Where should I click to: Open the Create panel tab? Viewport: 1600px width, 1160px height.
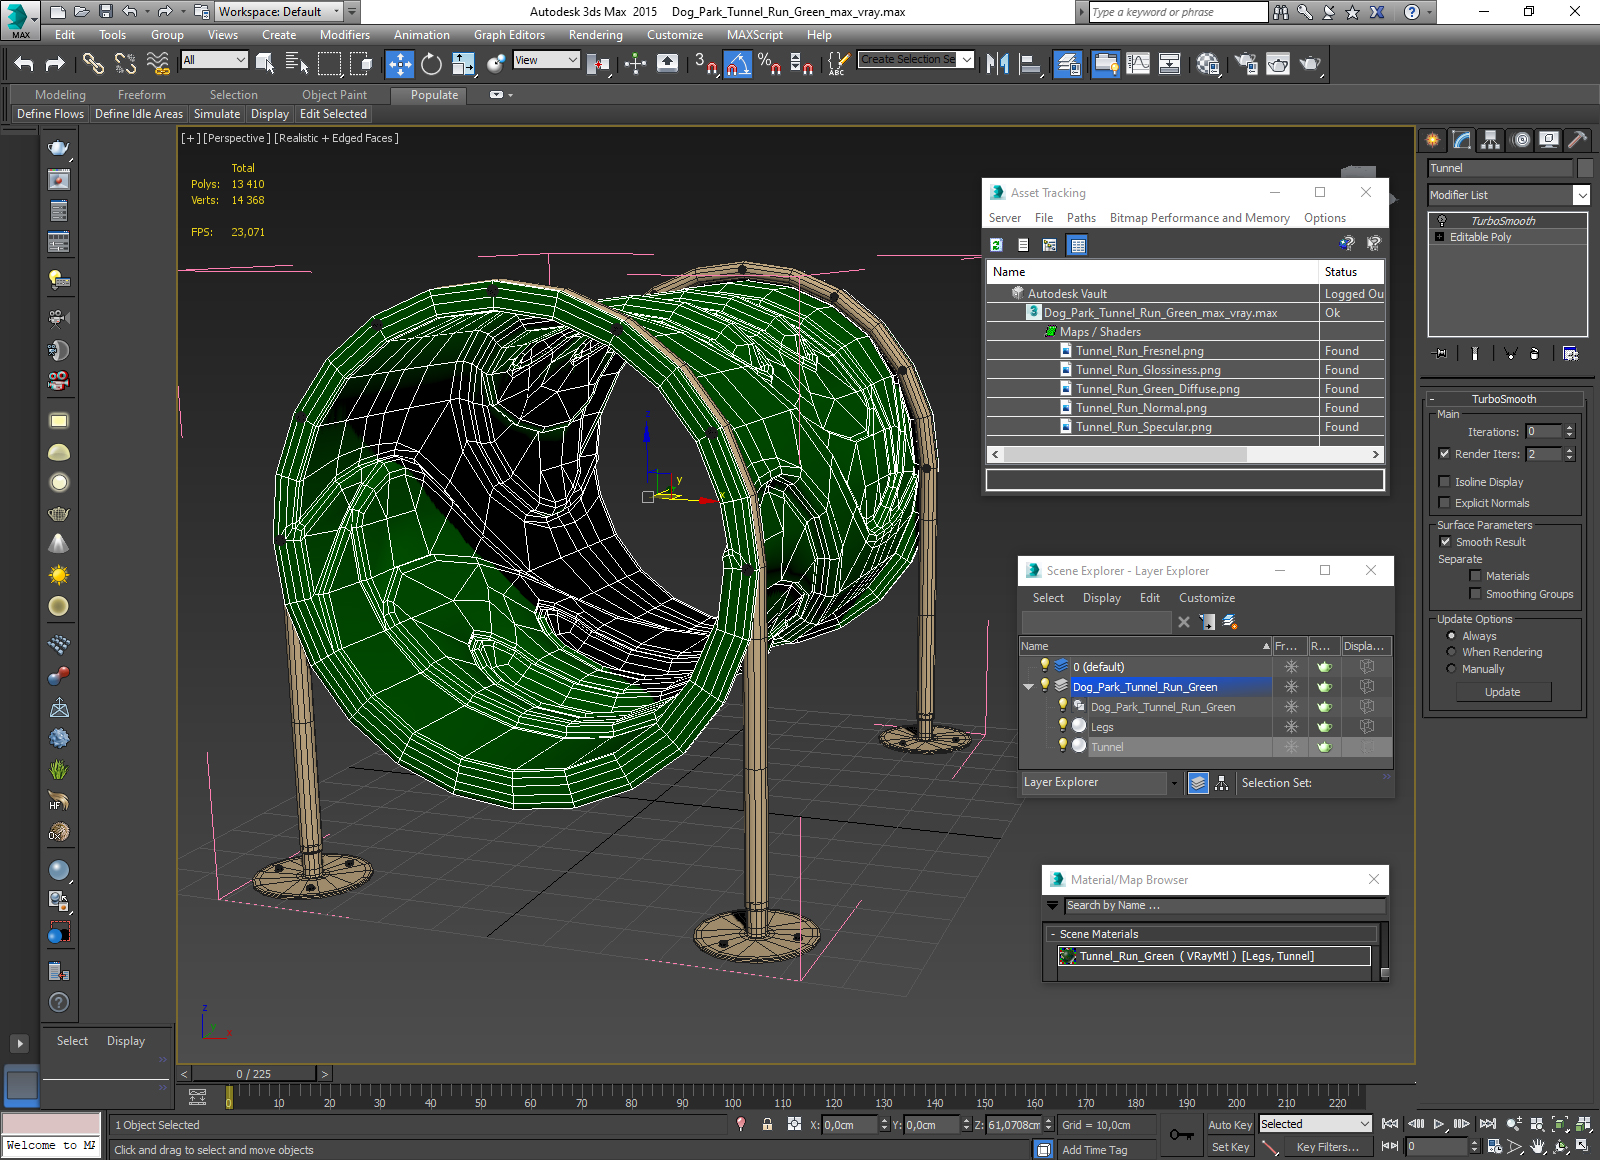click(x=1433, y=140)
